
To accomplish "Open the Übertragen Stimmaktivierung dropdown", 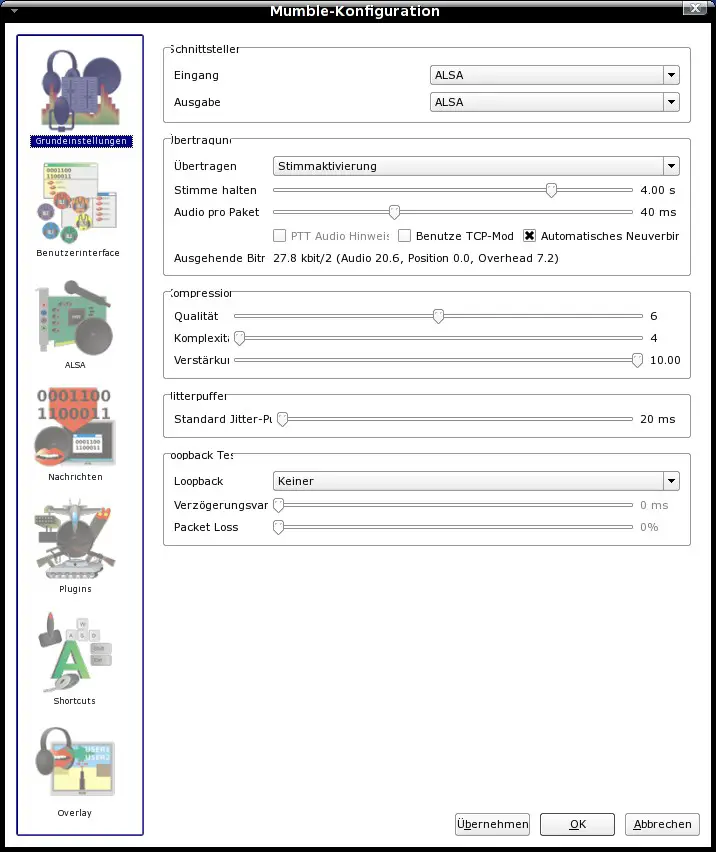I will click(x=476, y=166).
